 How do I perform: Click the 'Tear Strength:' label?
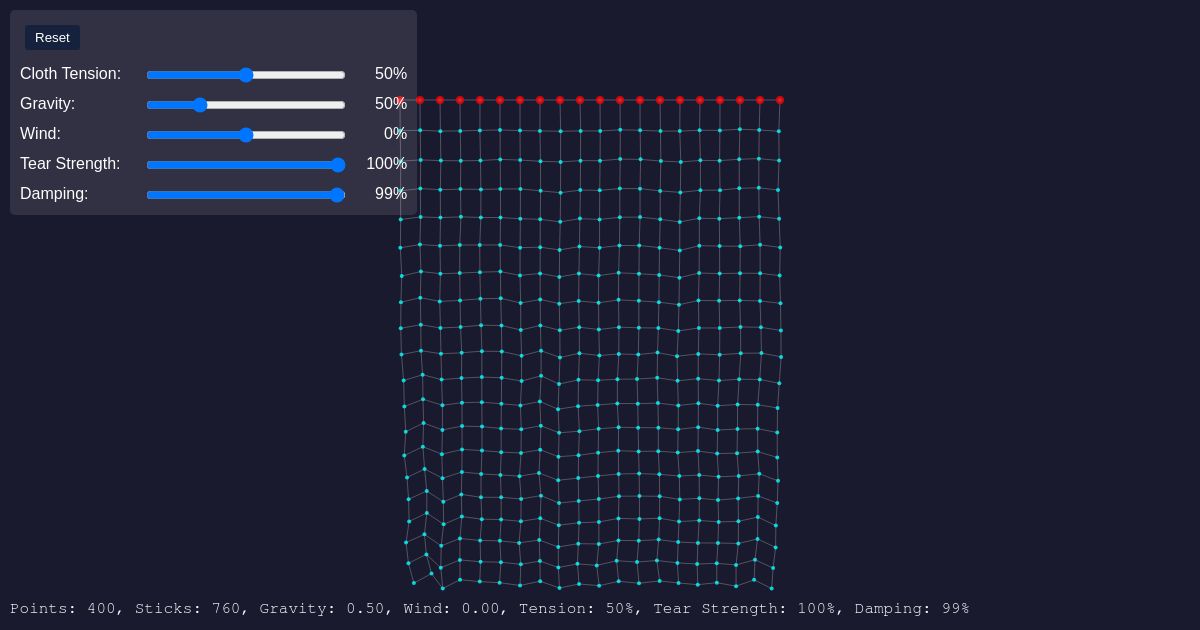tap(70, 164)
